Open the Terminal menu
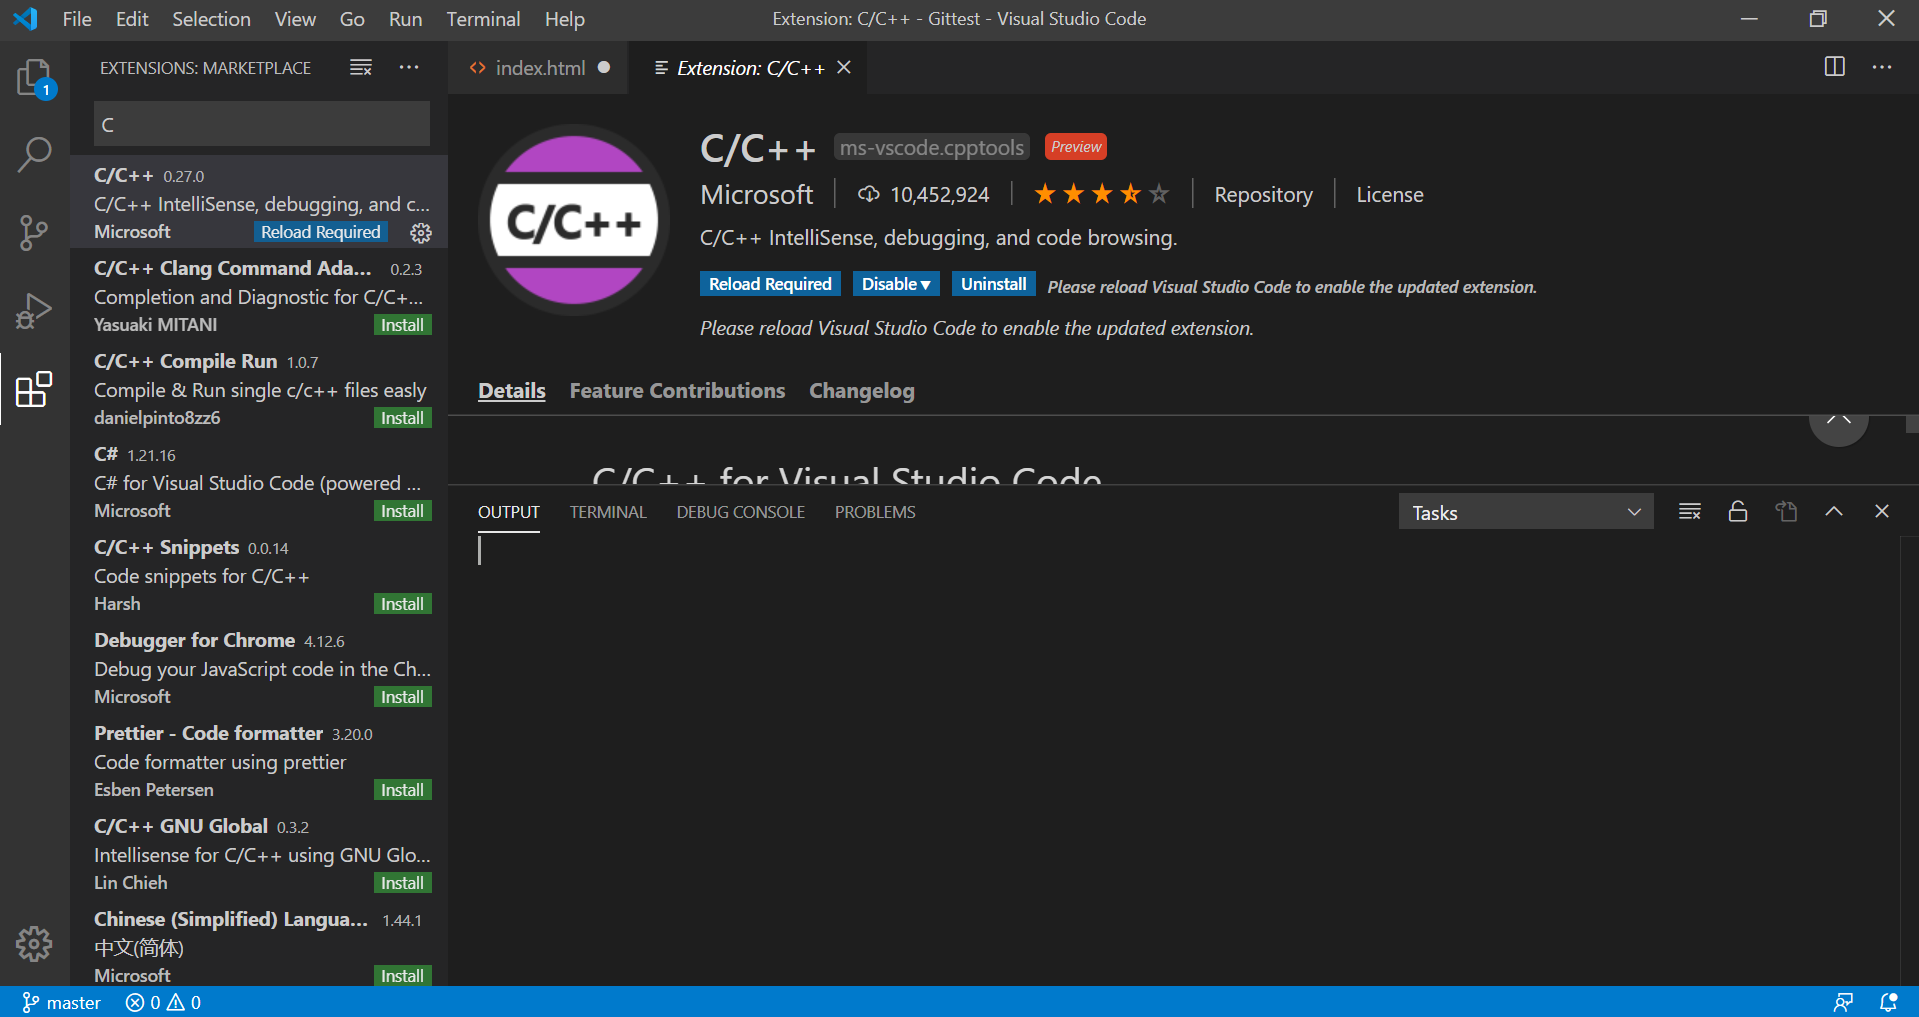This screenshot has width=1919, height=1017. (x=483, y=19)
